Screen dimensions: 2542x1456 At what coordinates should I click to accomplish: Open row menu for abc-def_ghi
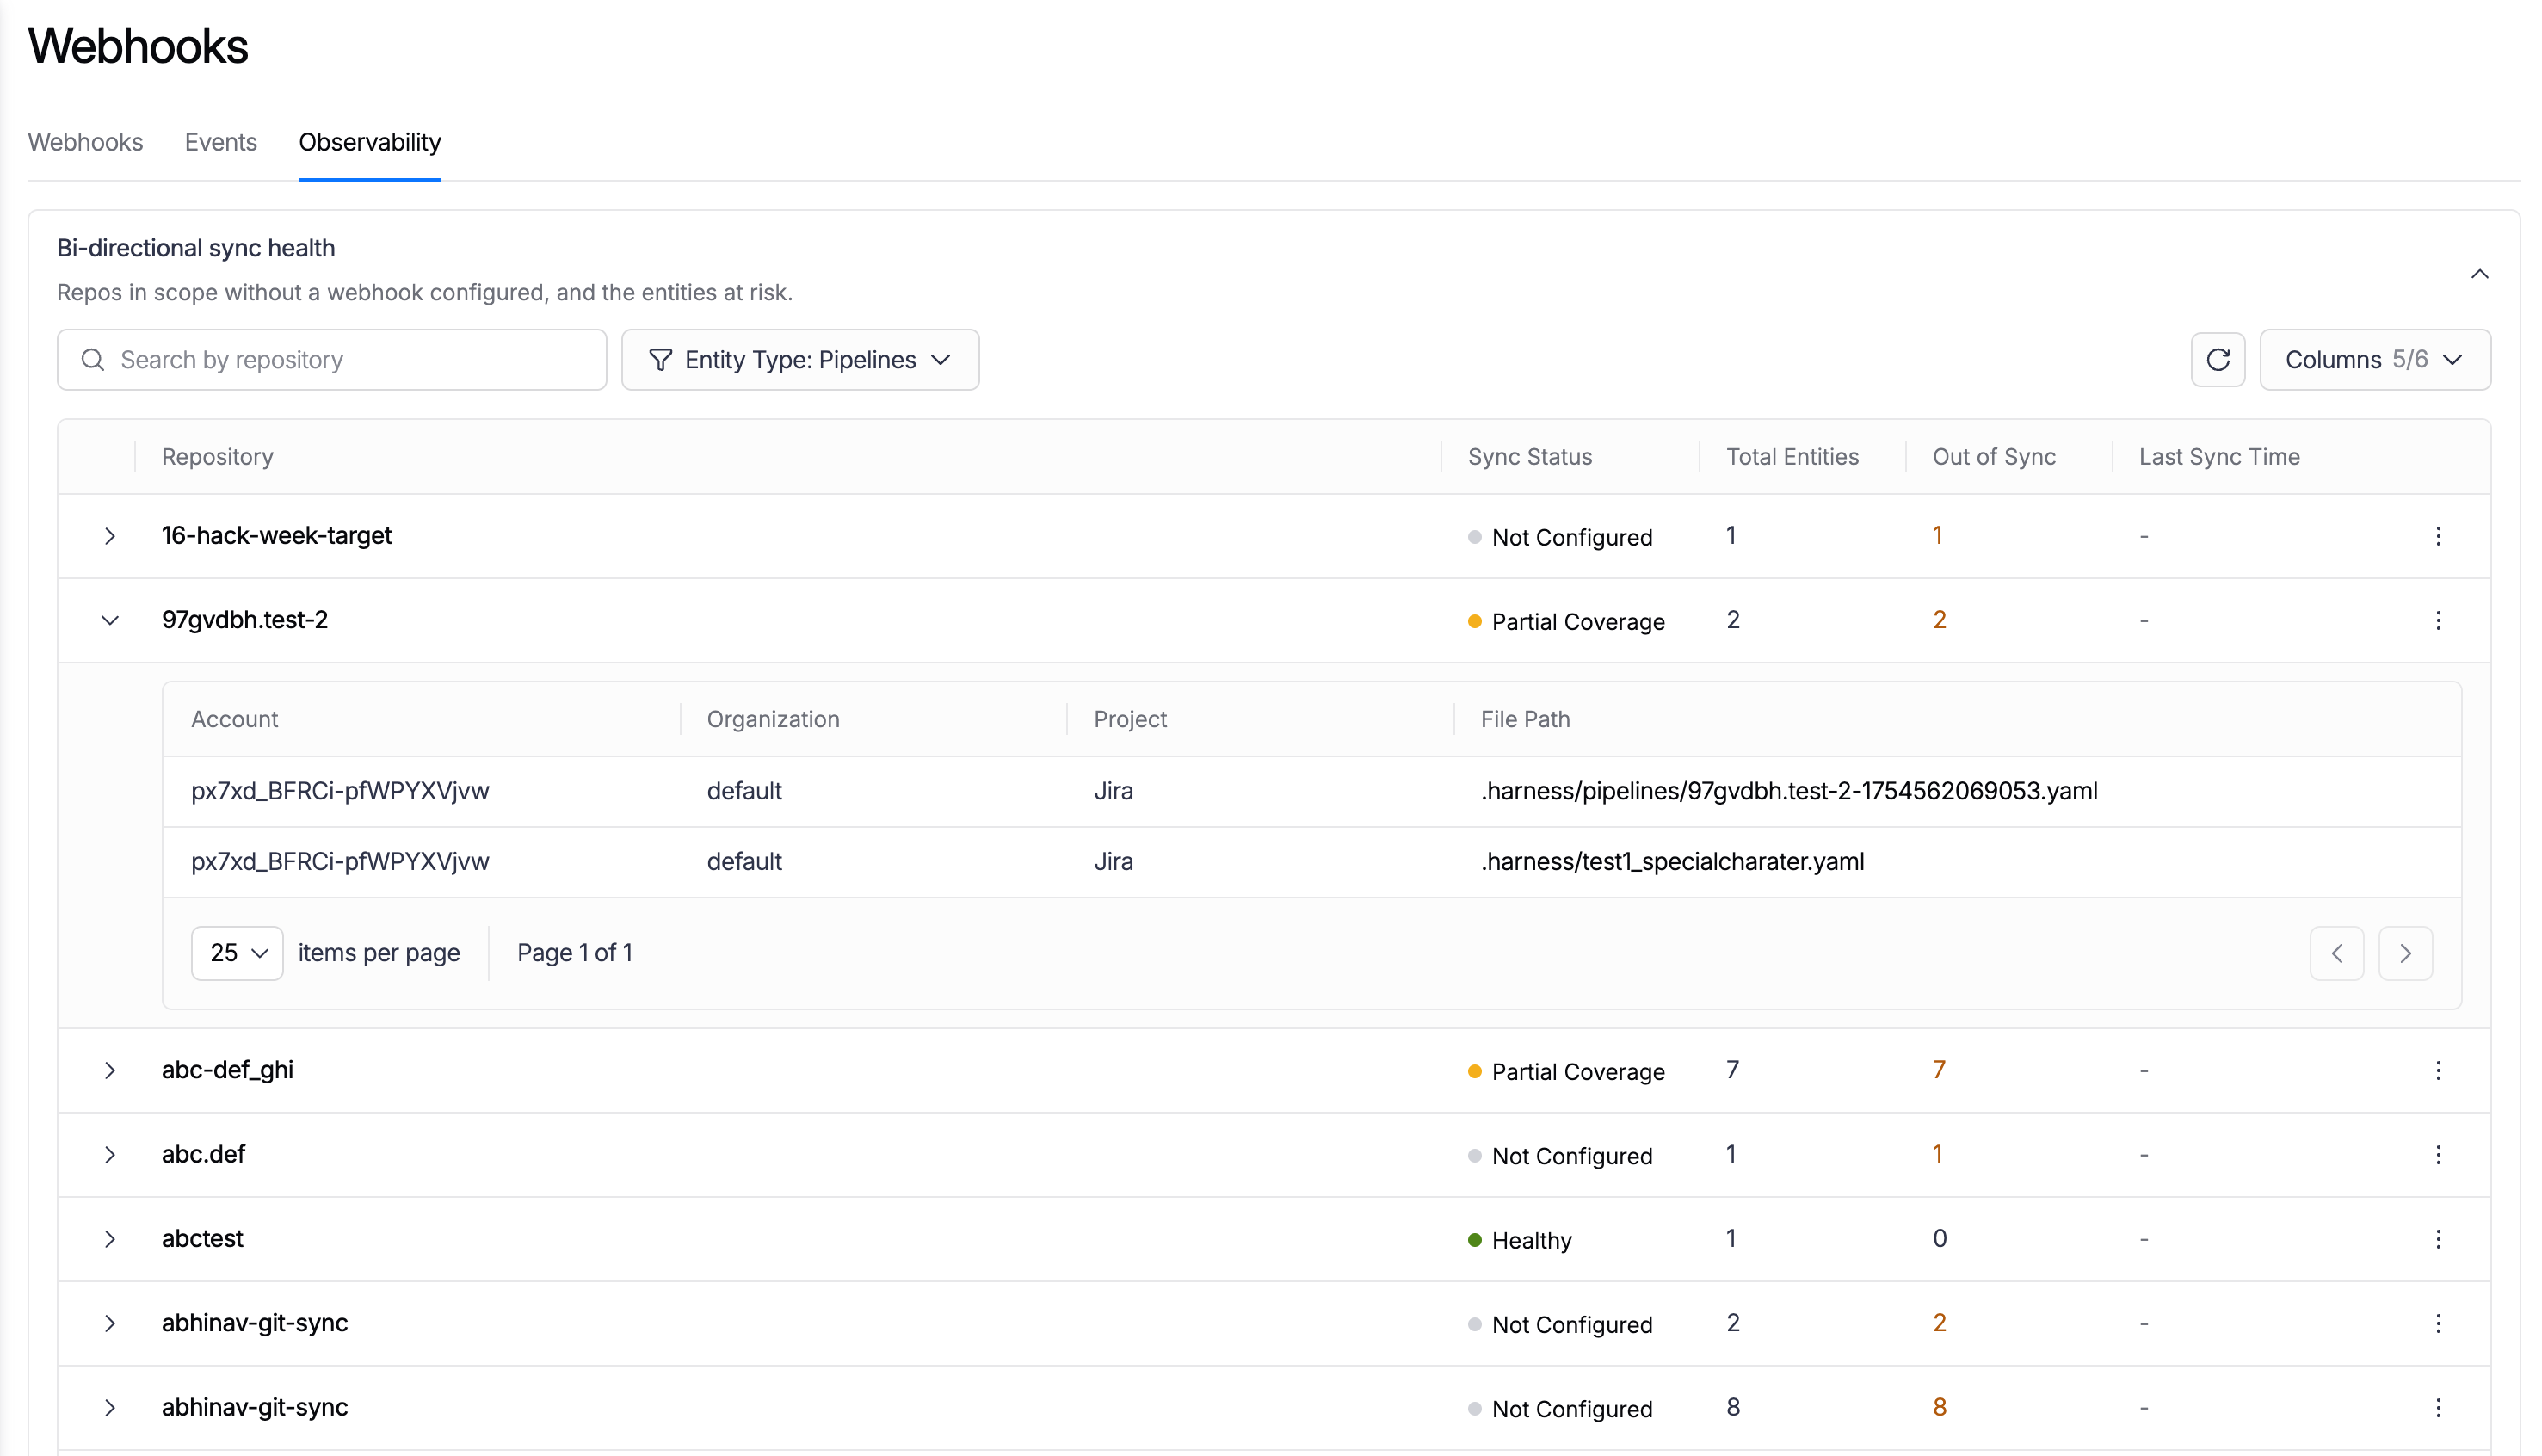2438,1070
